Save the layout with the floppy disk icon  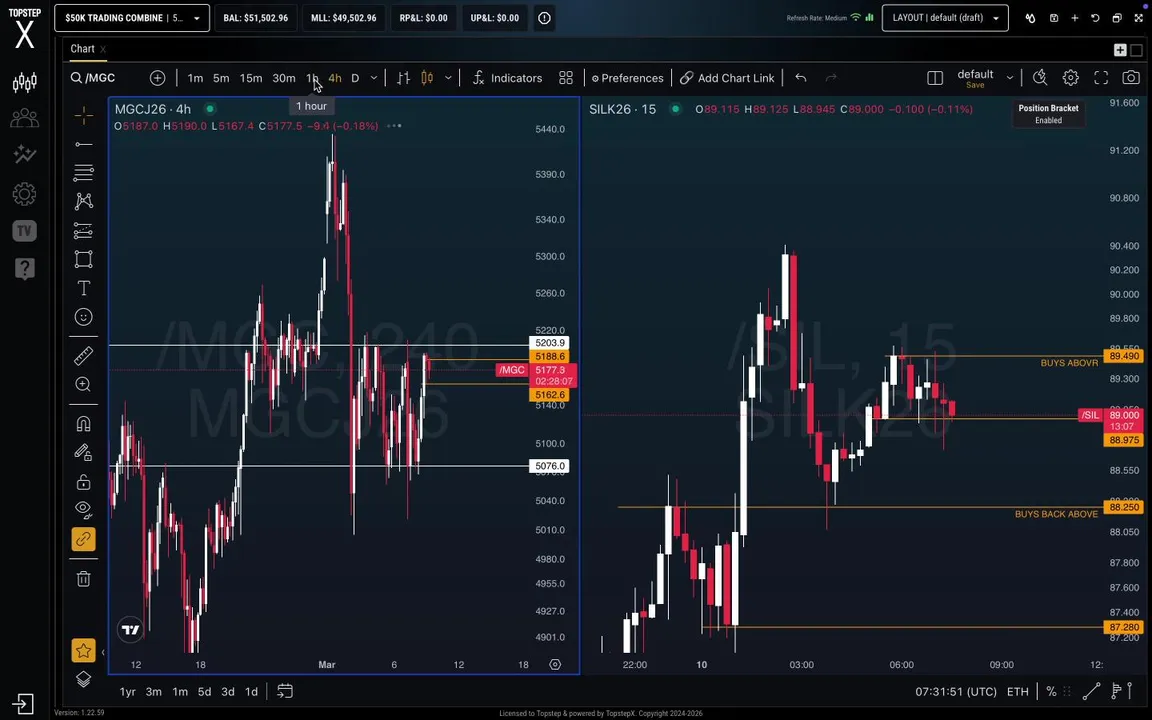(x=1054, y=18)
